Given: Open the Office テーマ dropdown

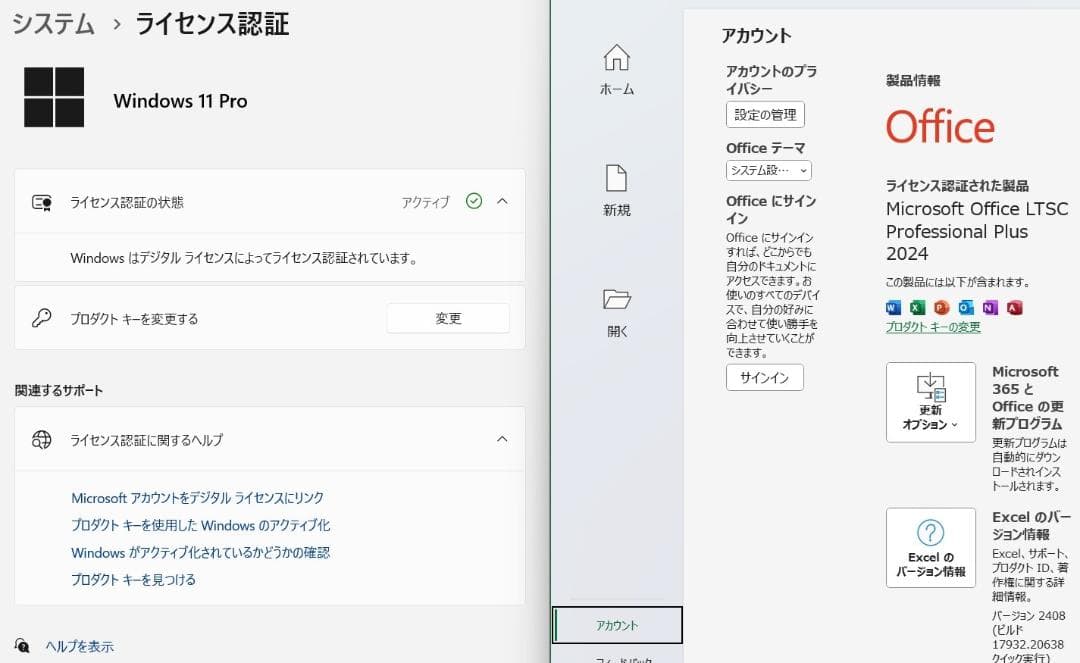Looking at the screenshot, I should [x=768, y=170].
